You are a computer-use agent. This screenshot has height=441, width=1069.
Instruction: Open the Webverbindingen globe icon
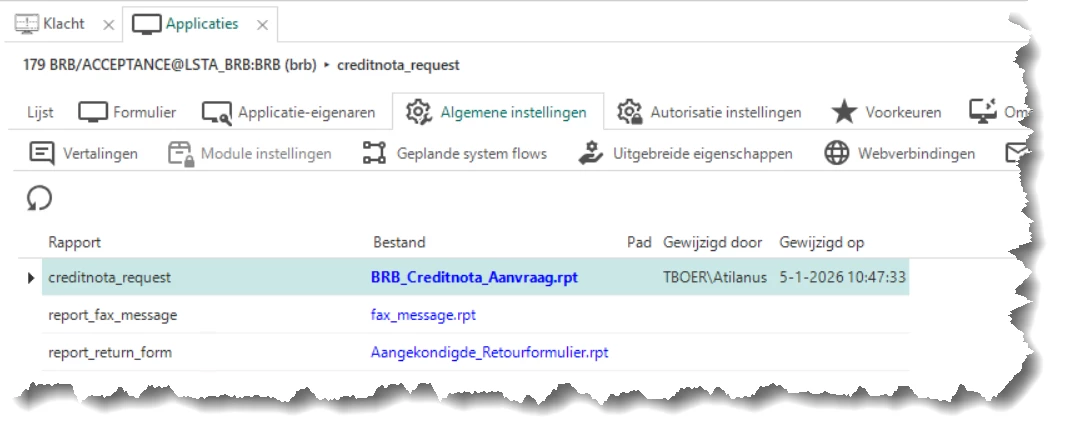[x=837, y=154]
